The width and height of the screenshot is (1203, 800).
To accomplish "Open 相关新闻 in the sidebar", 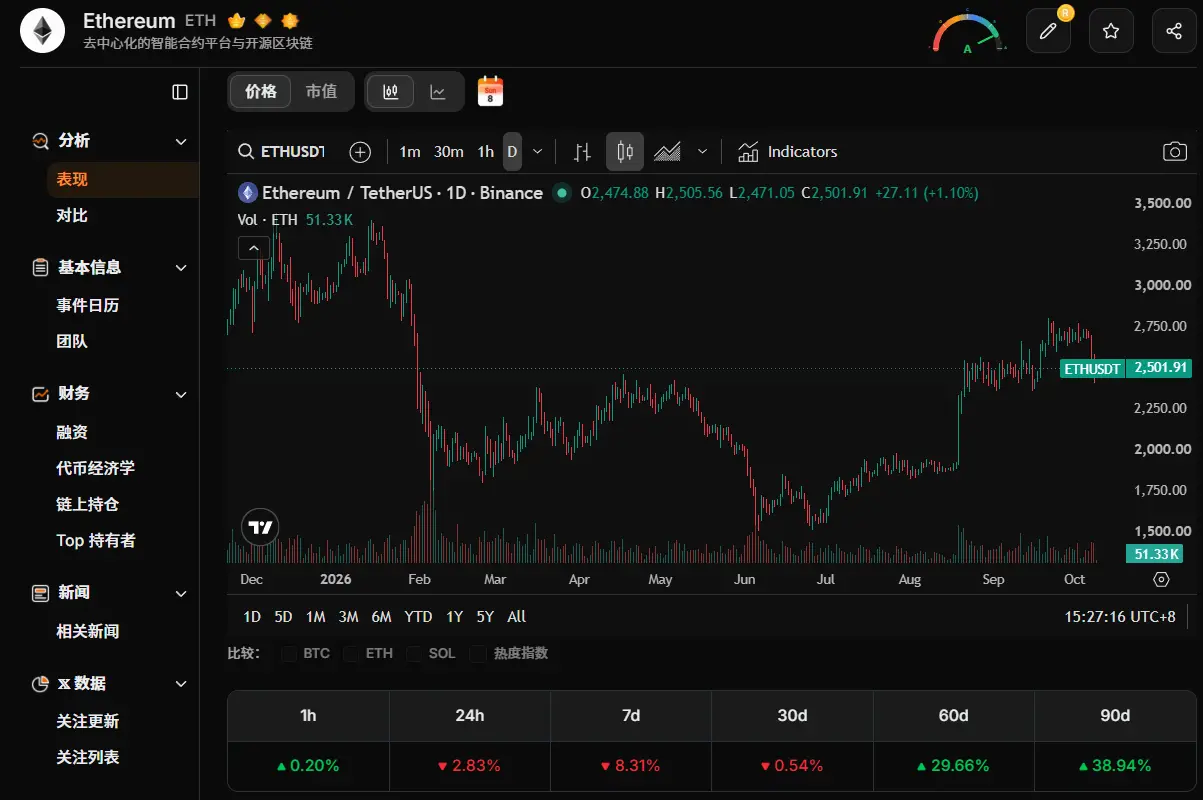I will [88, 631].
